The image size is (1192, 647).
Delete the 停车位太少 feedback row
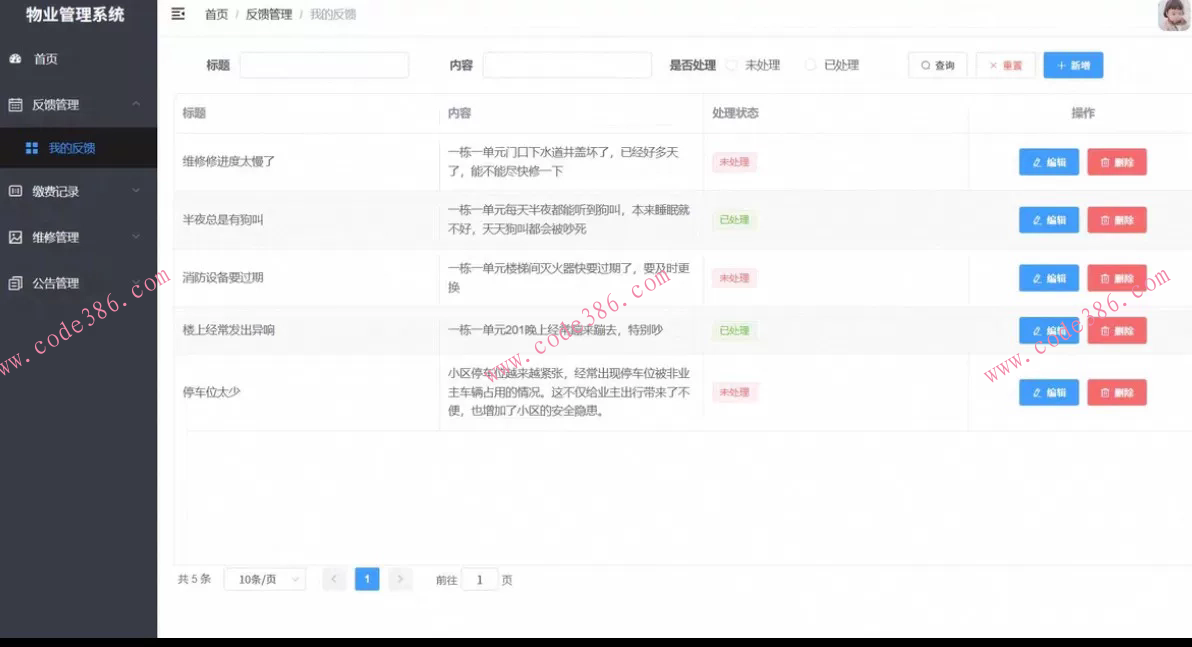tap(1117, 392)
